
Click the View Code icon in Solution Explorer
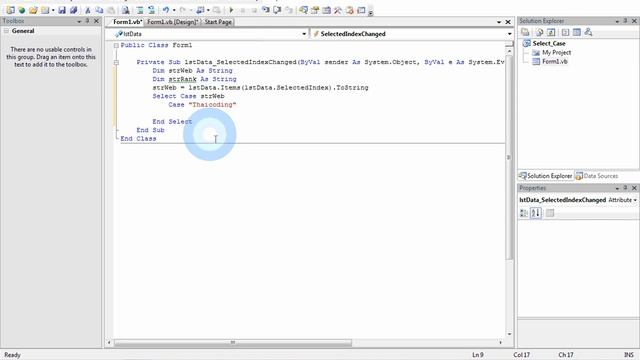click(565, 32)
